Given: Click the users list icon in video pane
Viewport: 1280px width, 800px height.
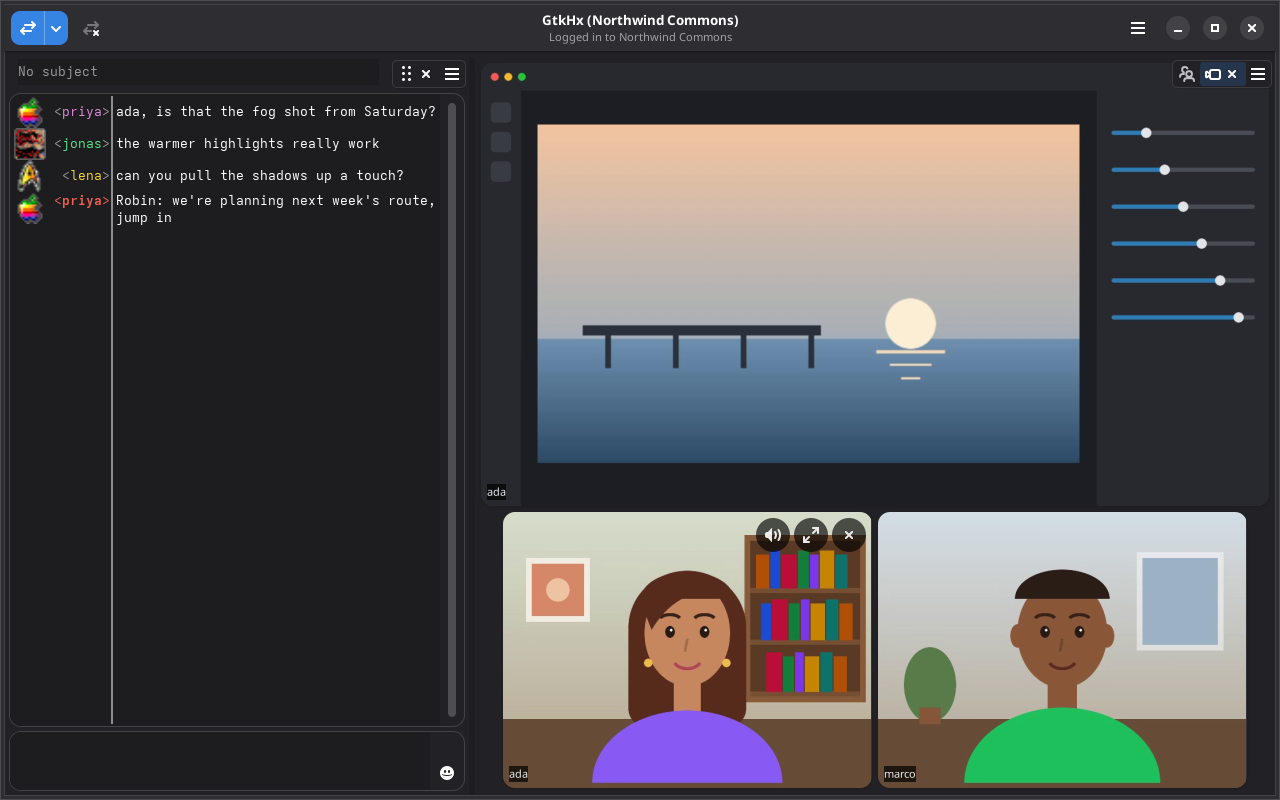Looking at the screenshot, I should point(1187,74).
